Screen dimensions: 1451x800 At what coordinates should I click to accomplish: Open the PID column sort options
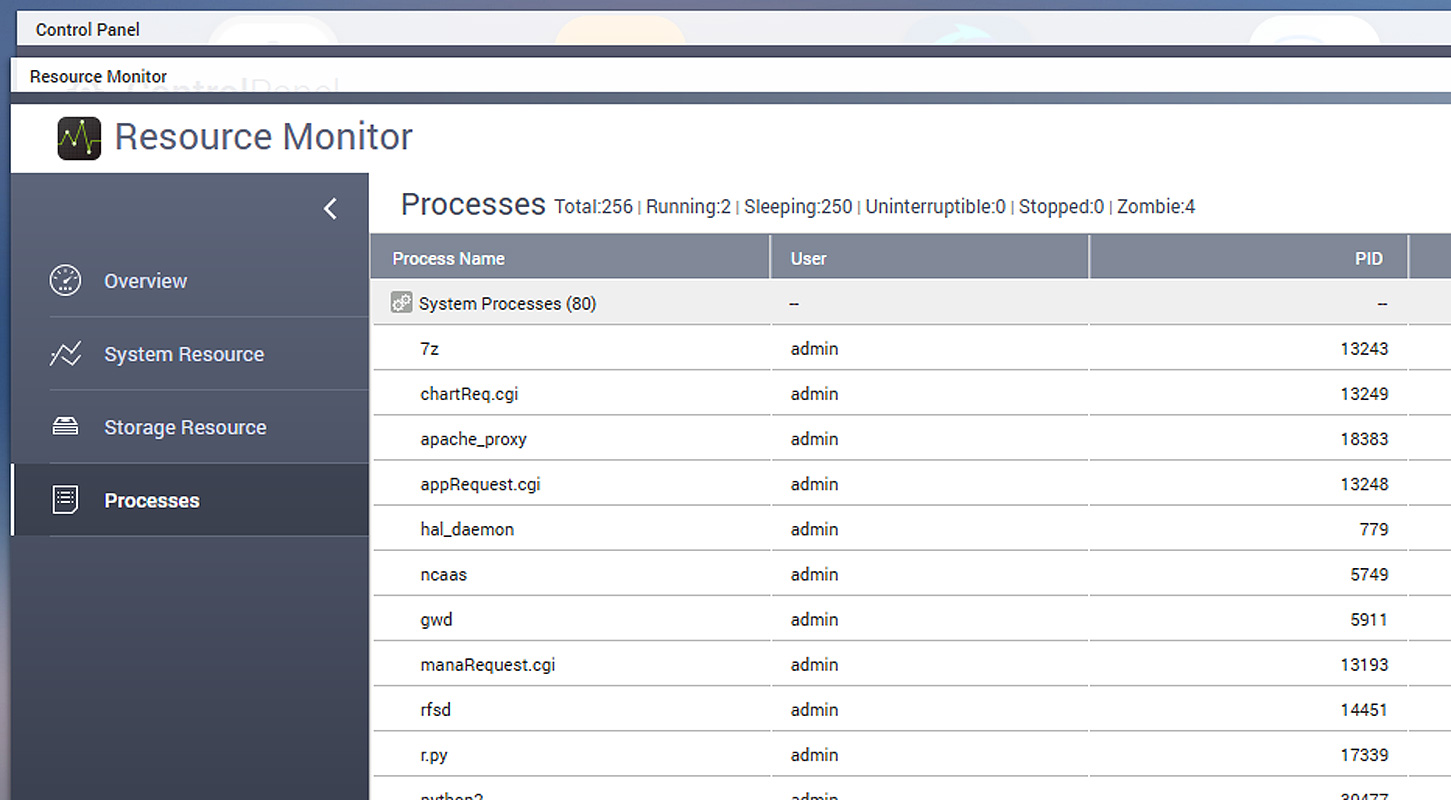[x=1369, y=257]
